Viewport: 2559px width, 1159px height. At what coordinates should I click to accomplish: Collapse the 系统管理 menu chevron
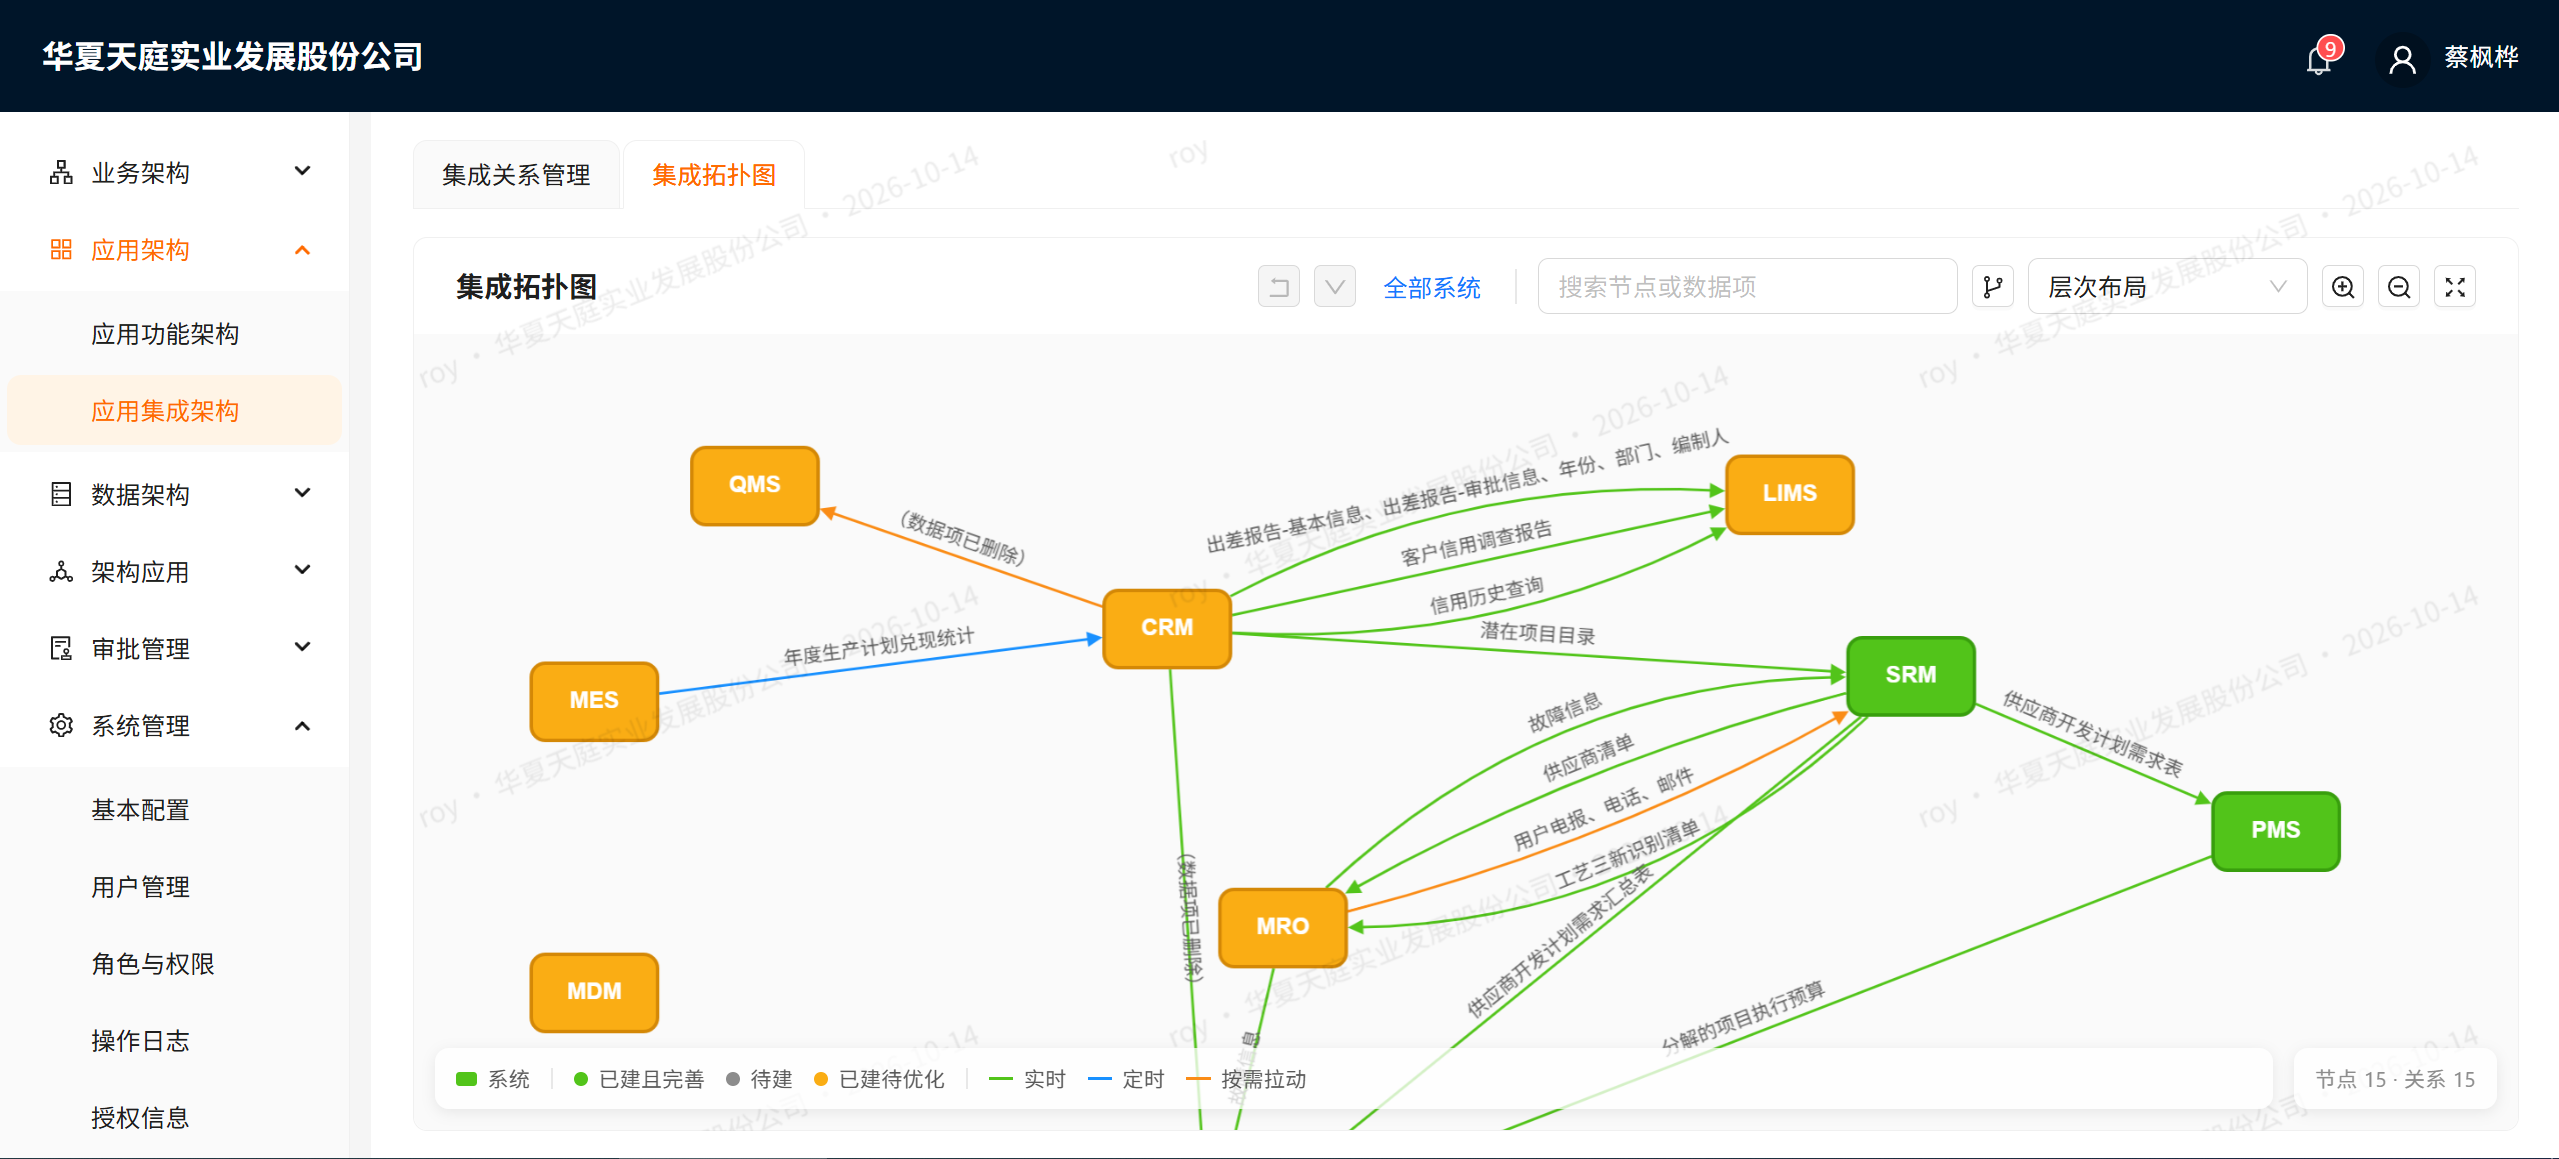pyautogui.click(x=302, y=725)
